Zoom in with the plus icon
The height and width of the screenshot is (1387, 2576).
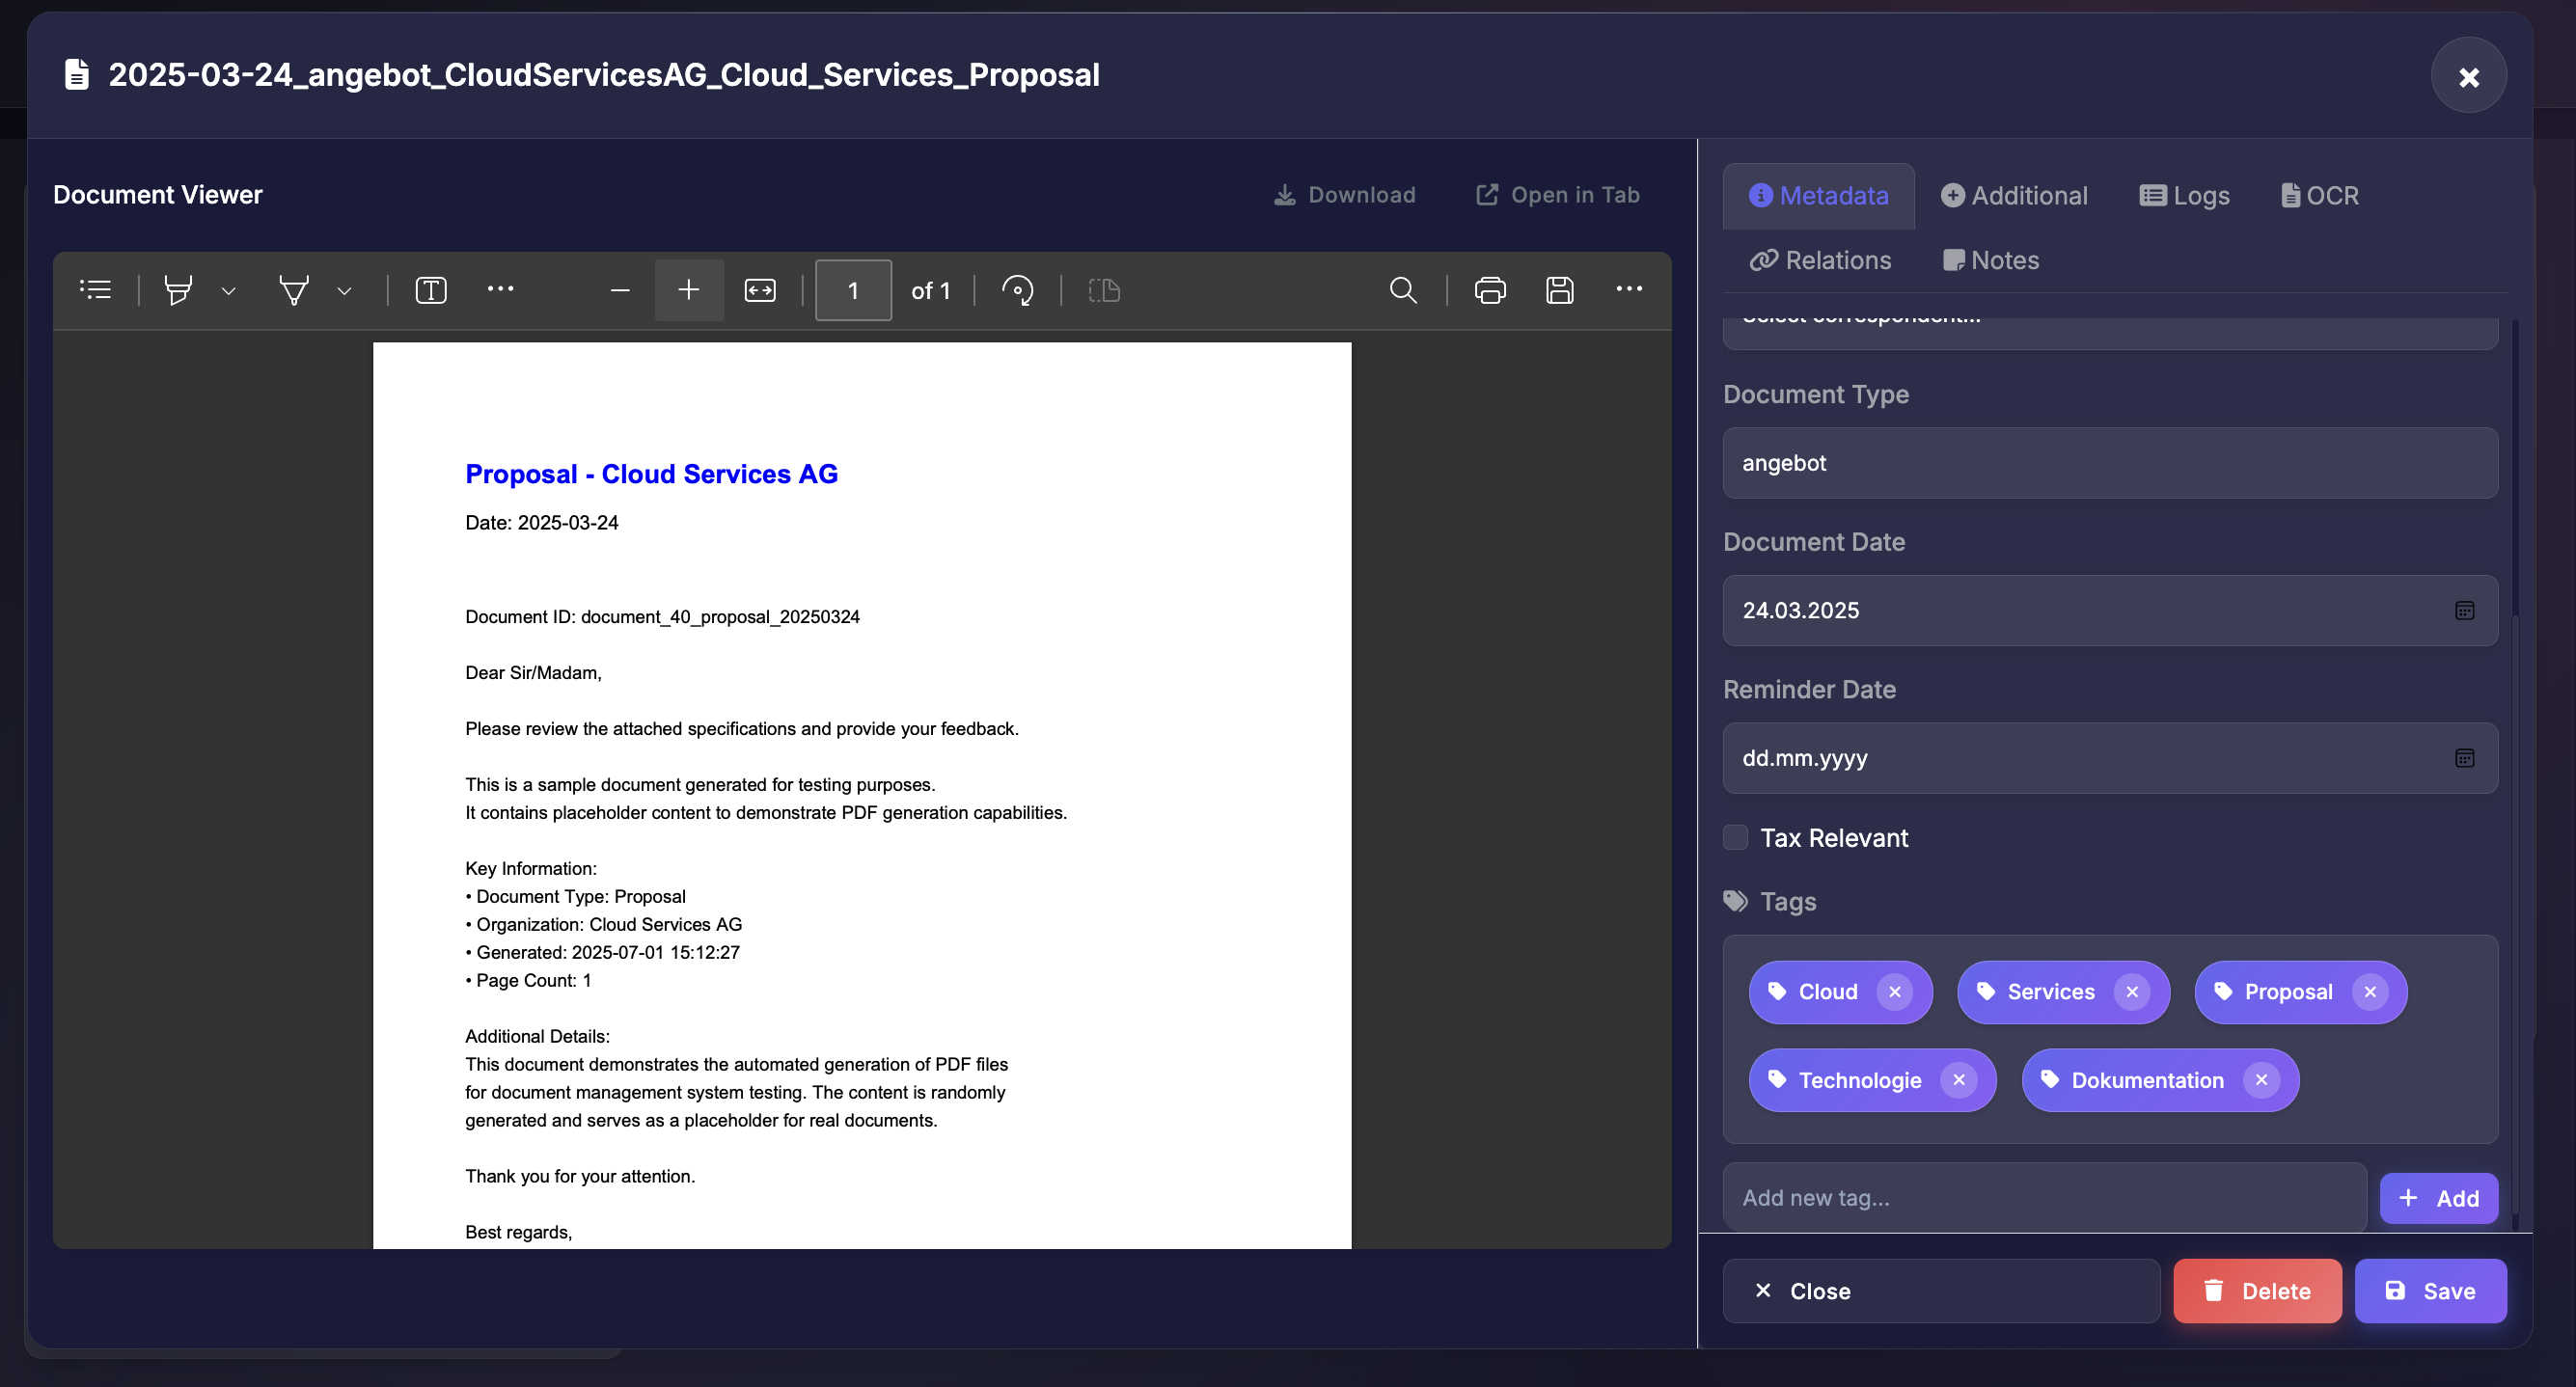689,290
